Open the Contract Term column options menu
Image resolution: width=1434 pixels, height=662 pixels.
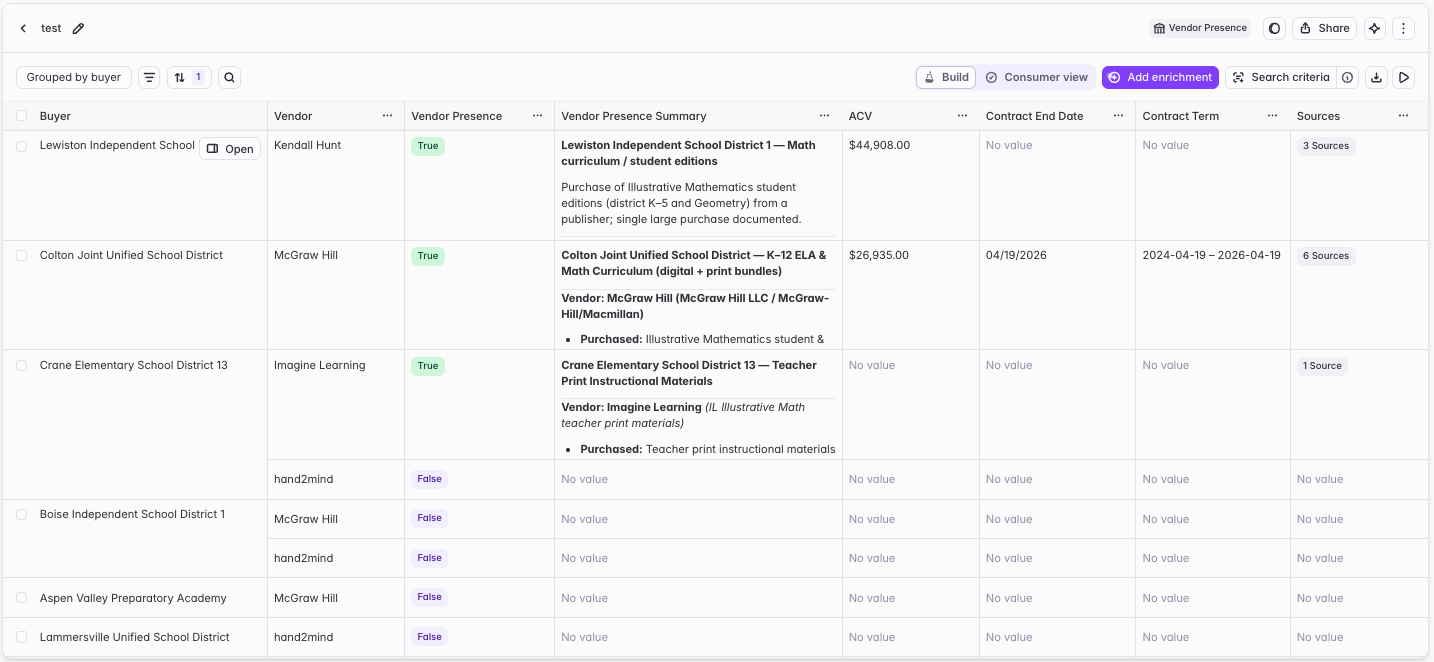[x=1273, y=116]
